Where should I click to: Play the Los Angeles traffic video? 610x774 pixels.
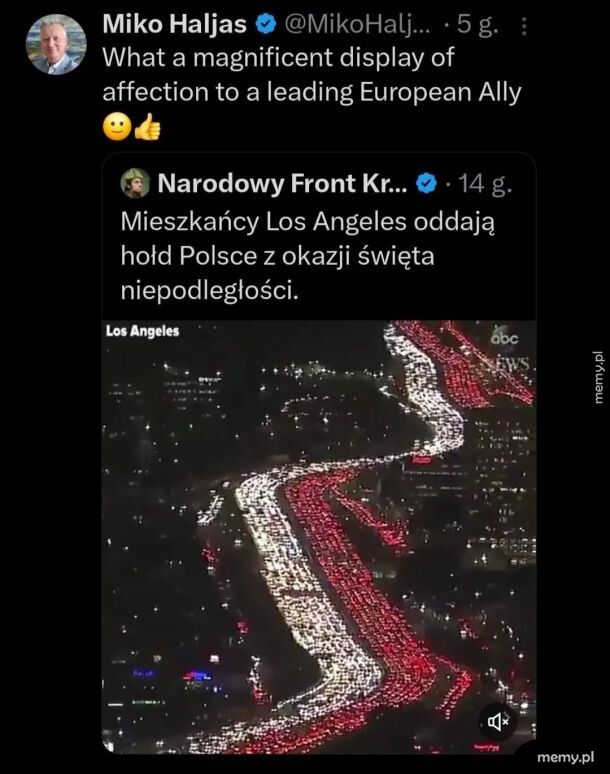pyautogui.click(x=319, y=537)
